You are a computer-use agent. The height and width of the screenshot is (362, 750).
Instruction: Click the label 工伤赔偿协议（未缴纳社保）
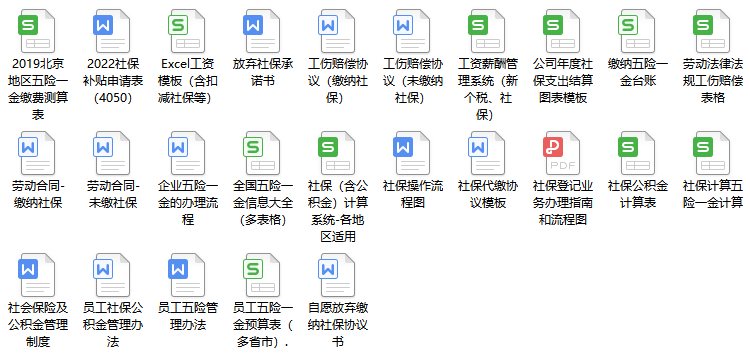412,81
